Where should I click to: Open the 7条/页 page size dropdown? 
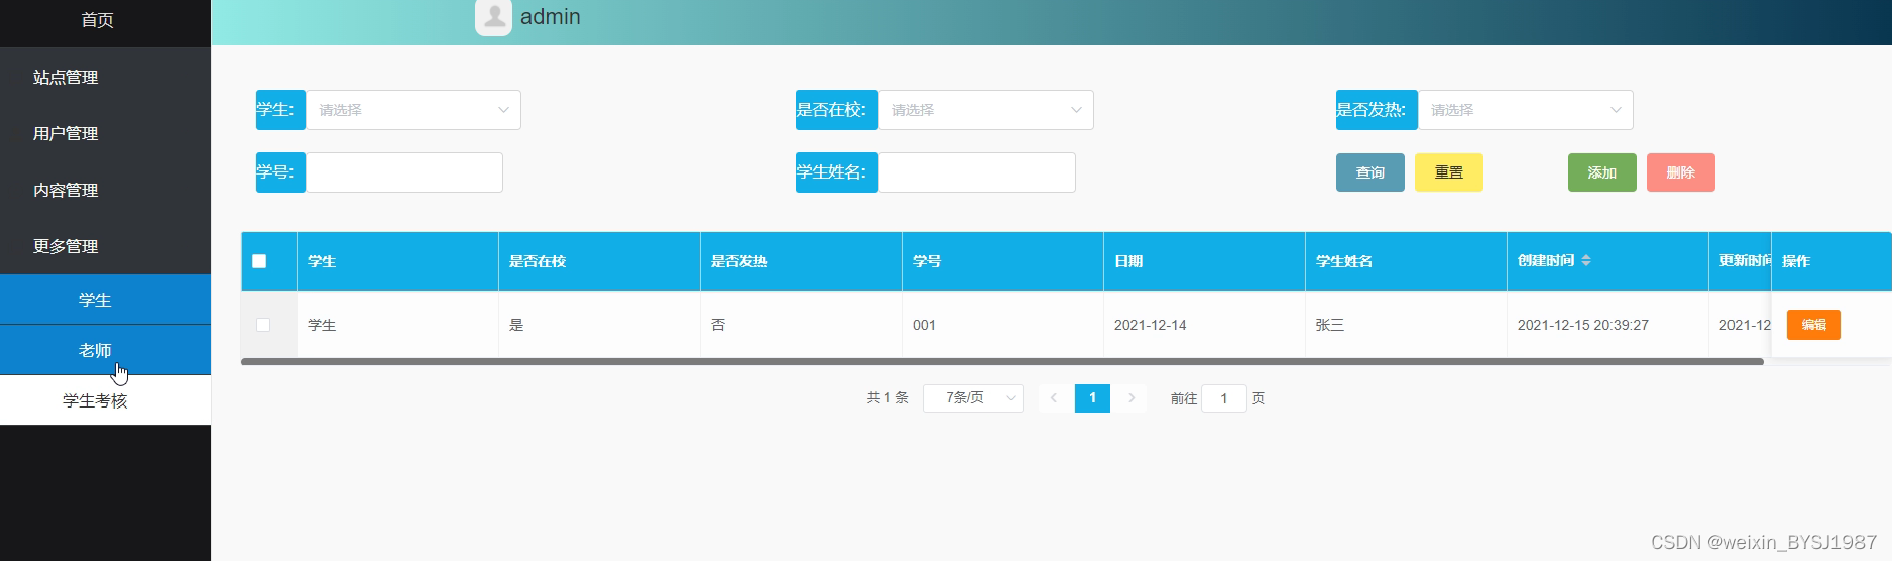(973, 398)
